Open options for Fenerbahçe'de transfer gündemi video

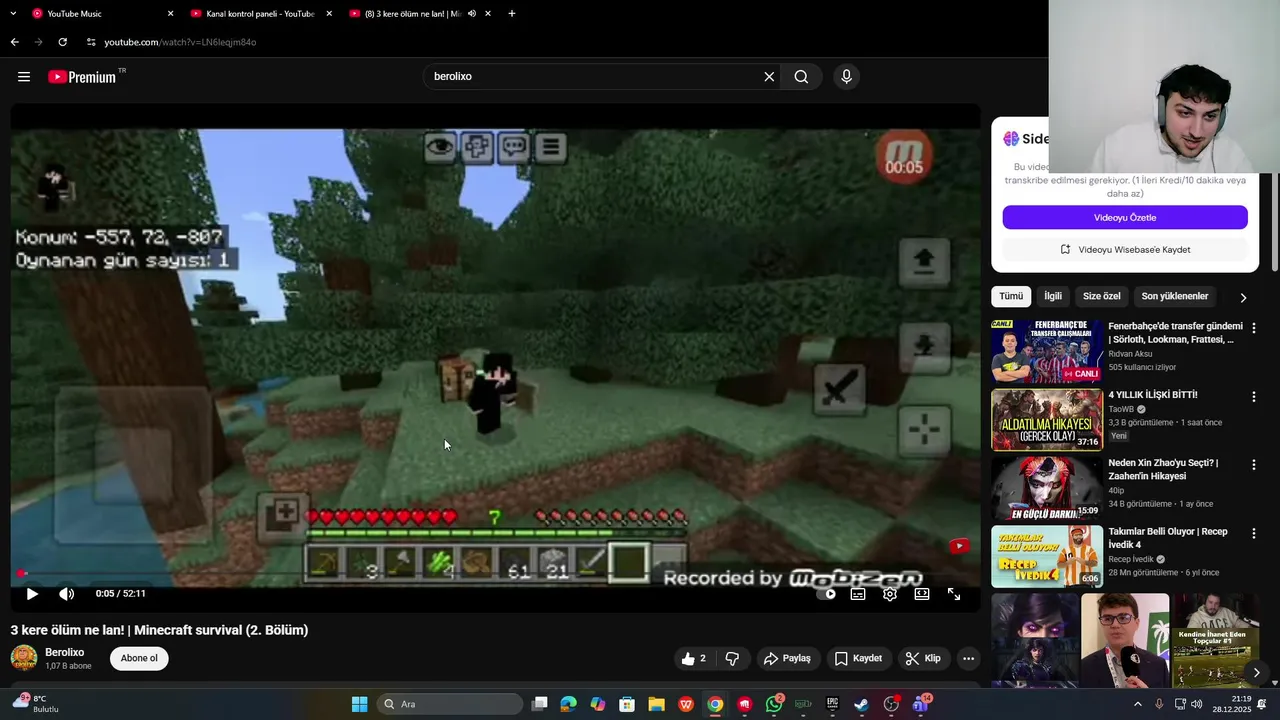(1253, 328)
